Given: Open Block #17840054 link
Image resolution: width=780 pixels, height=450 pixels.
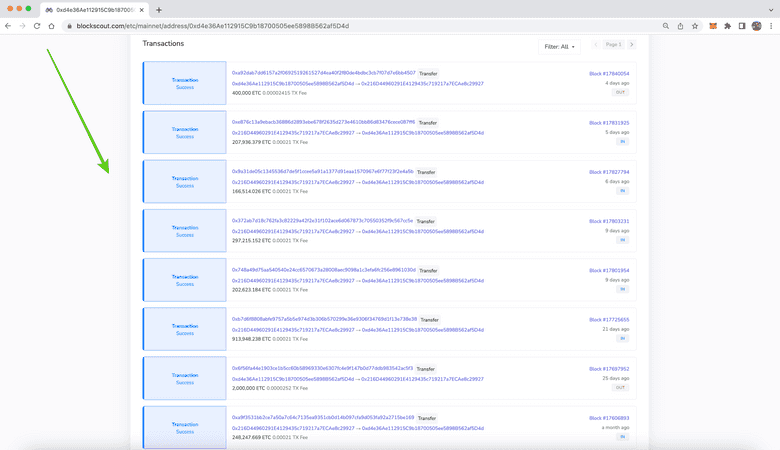Looking at the screenshot, I should 609,73.
